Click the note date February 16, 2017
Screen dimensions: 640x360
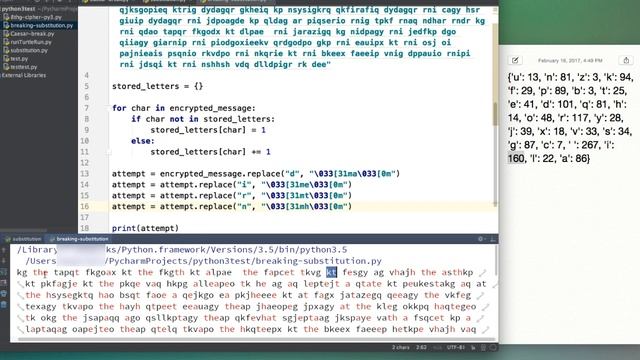(x=570, y=60)
